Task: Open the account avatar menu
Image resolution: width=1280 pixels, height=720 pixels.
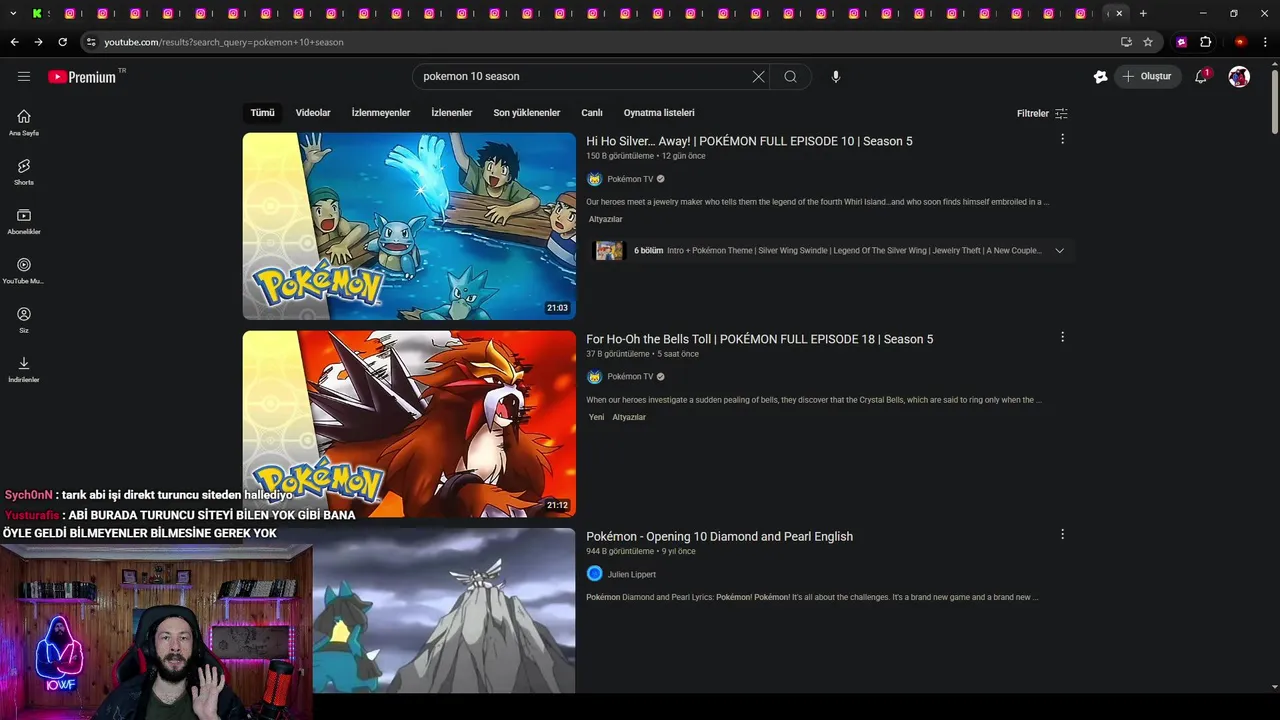Action: pyautogui.click(x=1239, y=76)
